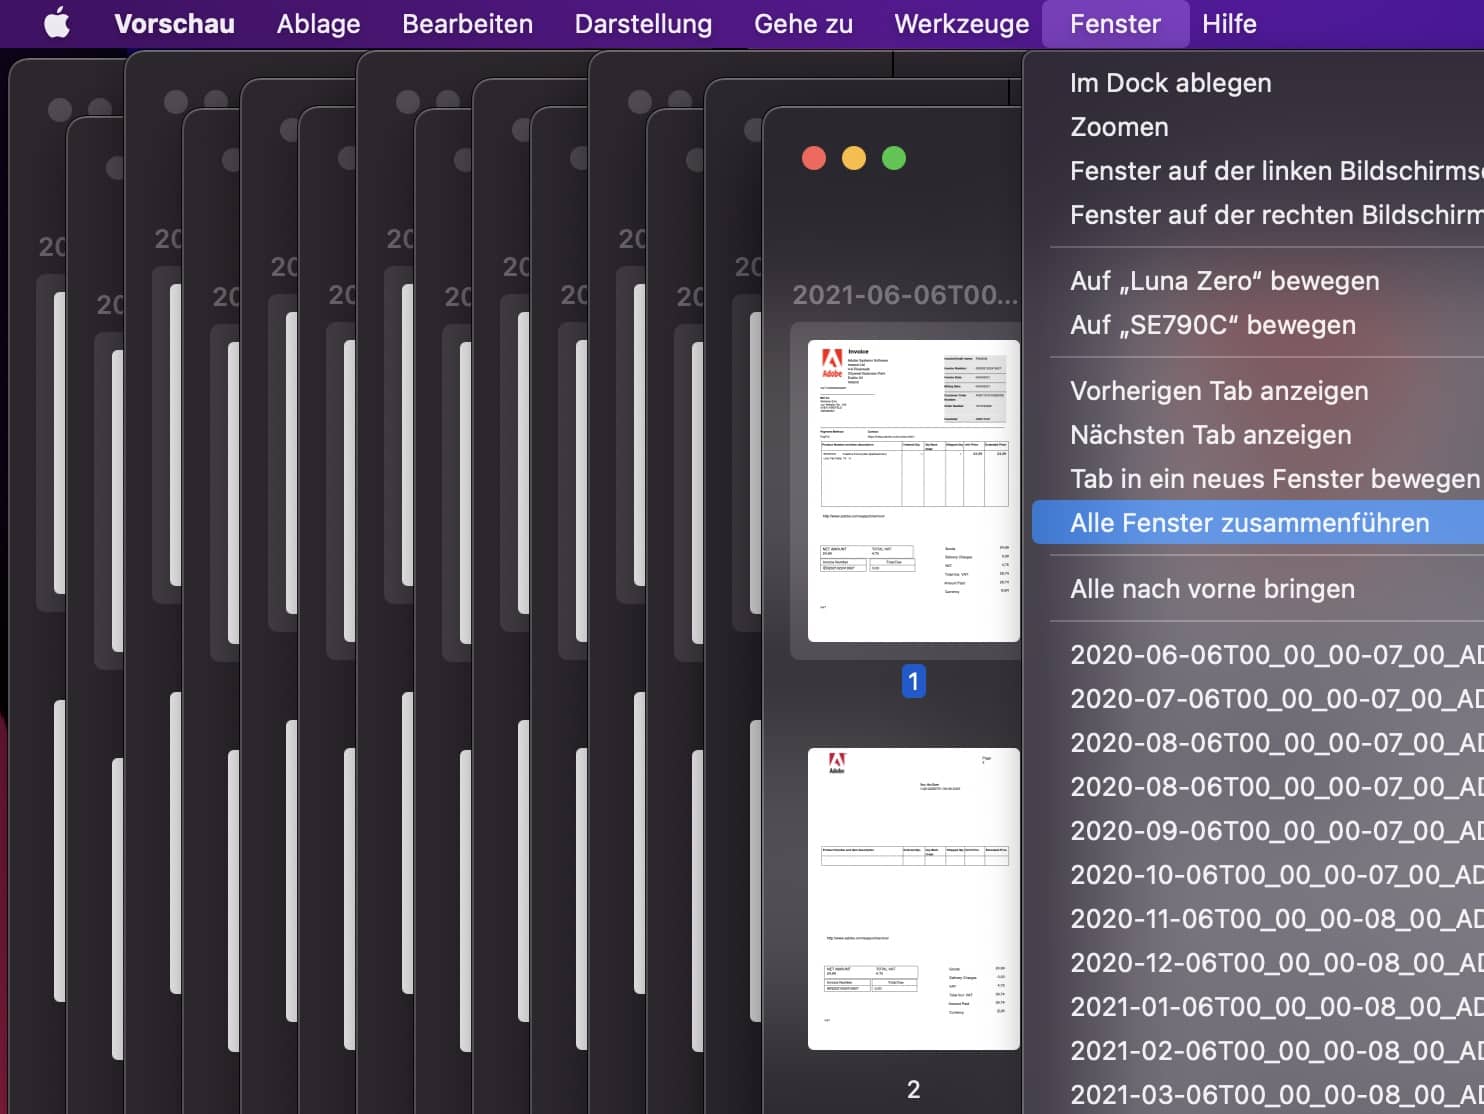
Task: Open the Apple menu
Action: click(57, 23)
